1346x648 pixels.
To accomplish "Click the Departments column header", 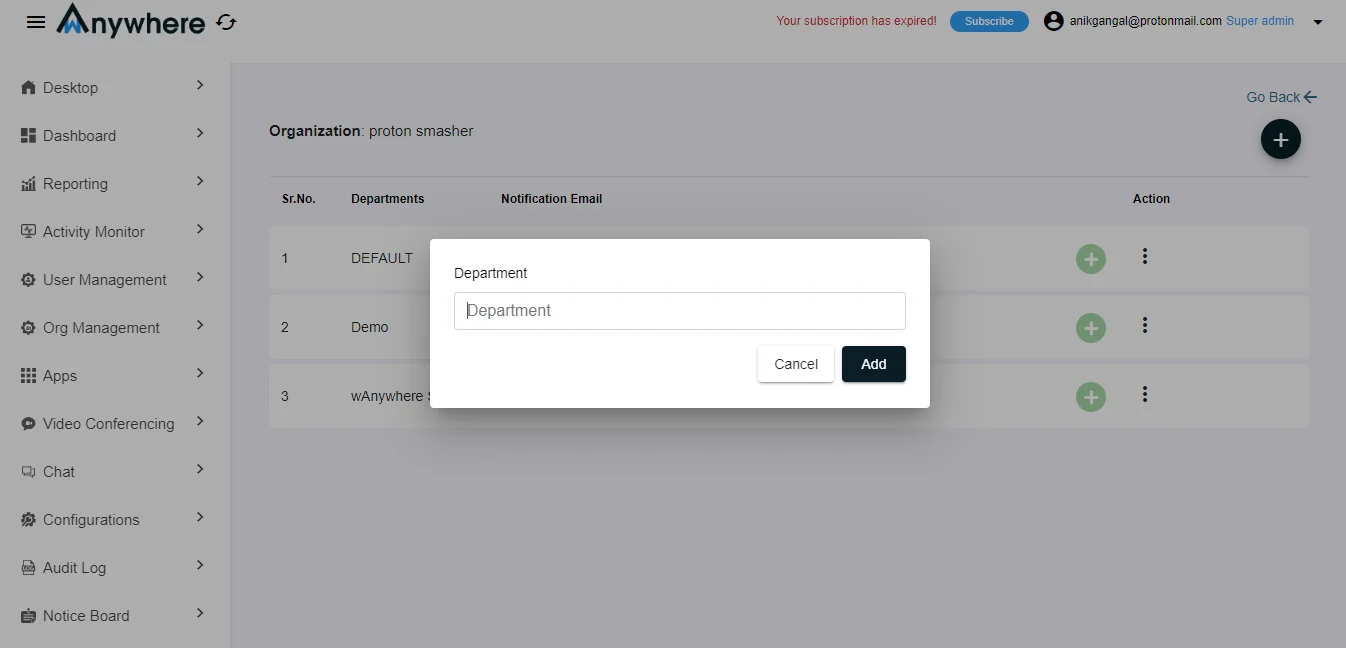I will coord(388,199).
